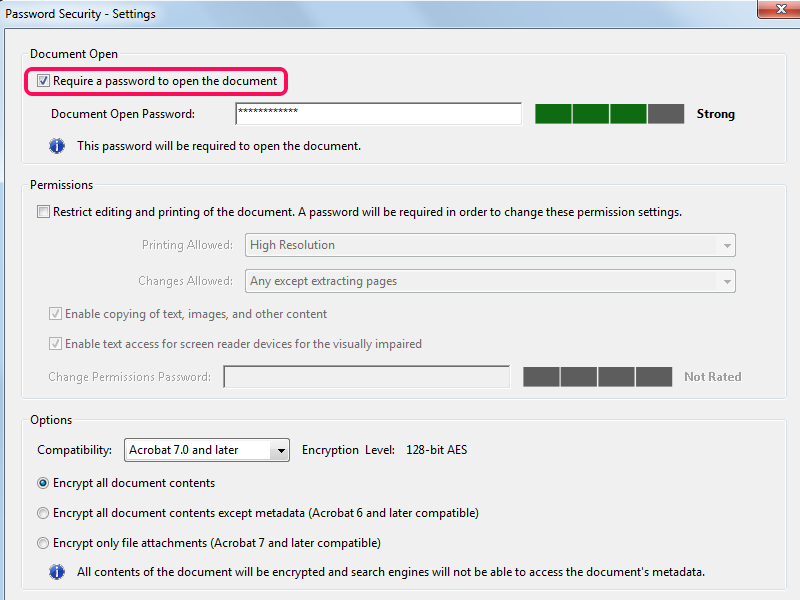Screen dimensions: 800x600
Task: Click the '128-bit AES' encryption level text
Action: tap(437, 450)
